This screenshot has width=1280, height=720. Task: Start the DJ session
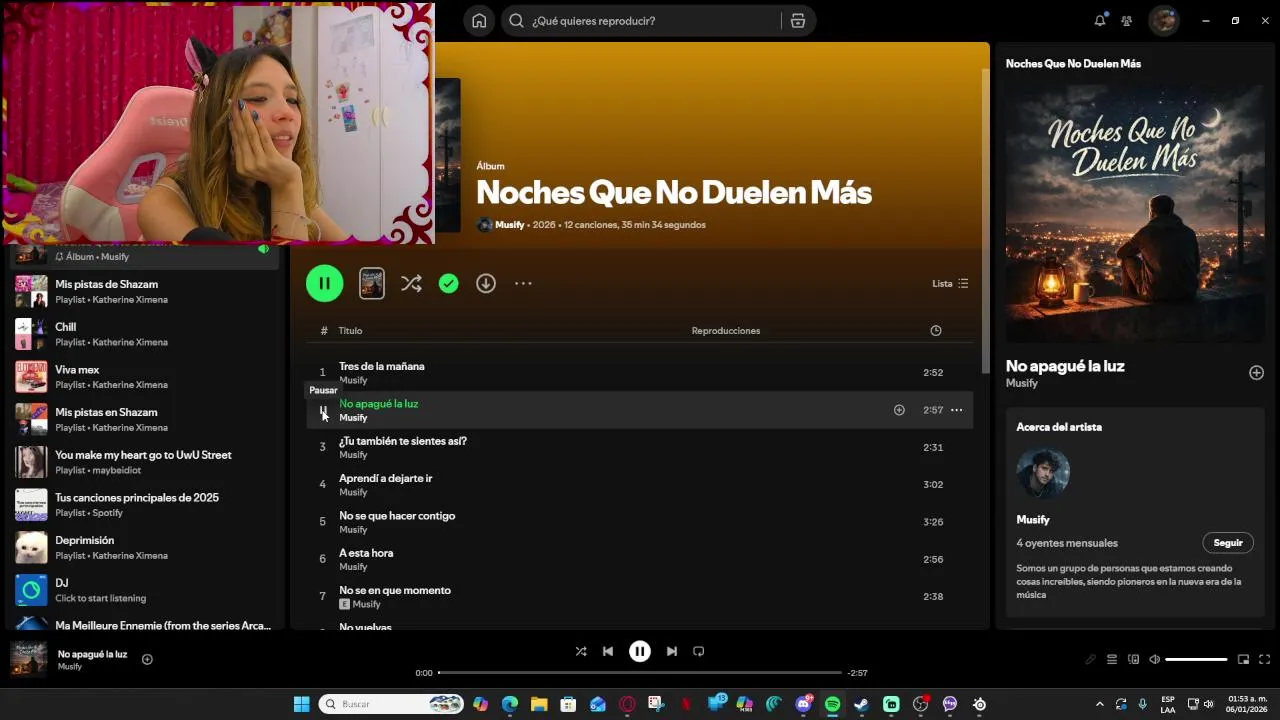145,590
